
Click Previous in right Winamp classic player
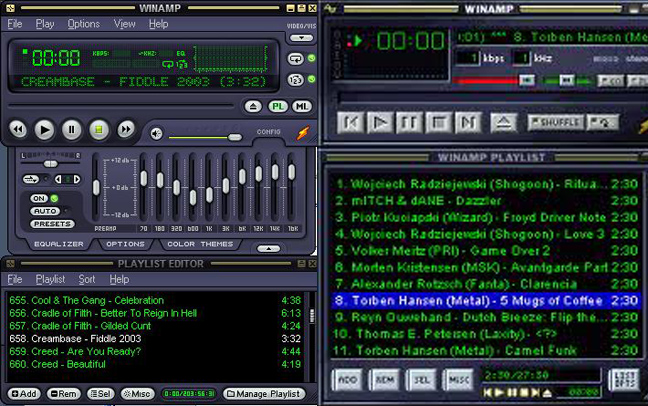pyautogui.click(x=351, y=122)
